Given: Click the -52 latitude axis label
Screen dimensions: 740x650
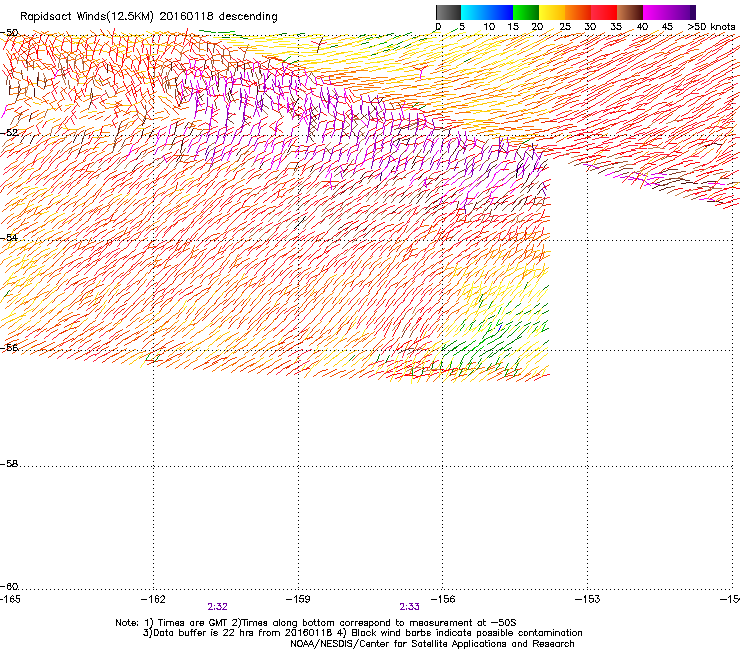Looking at the screenshot, I should [x=9, y=133].
